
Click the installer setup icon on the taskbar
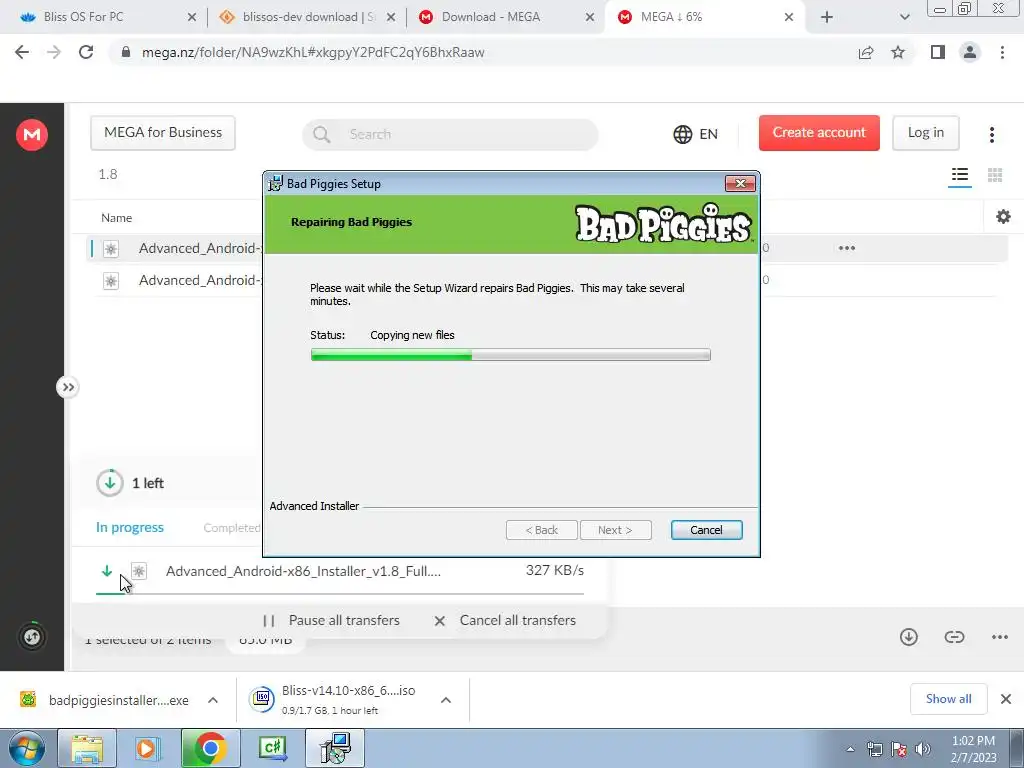pyautogui.click(x=336, y=748)
